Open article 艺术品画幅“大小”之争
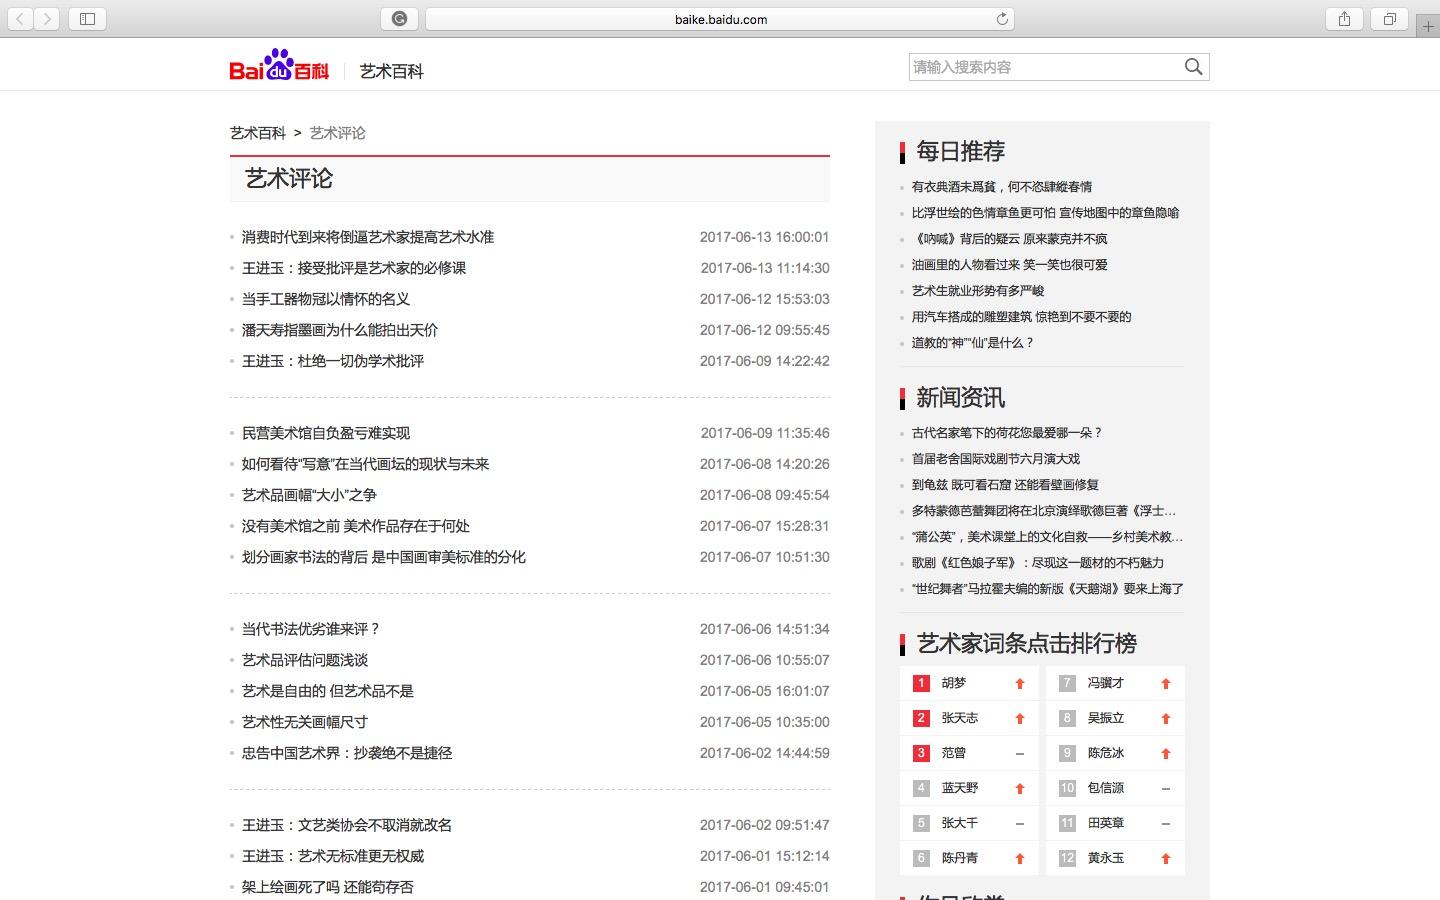This screenshot has width=1440, height=900. [309, 495]
